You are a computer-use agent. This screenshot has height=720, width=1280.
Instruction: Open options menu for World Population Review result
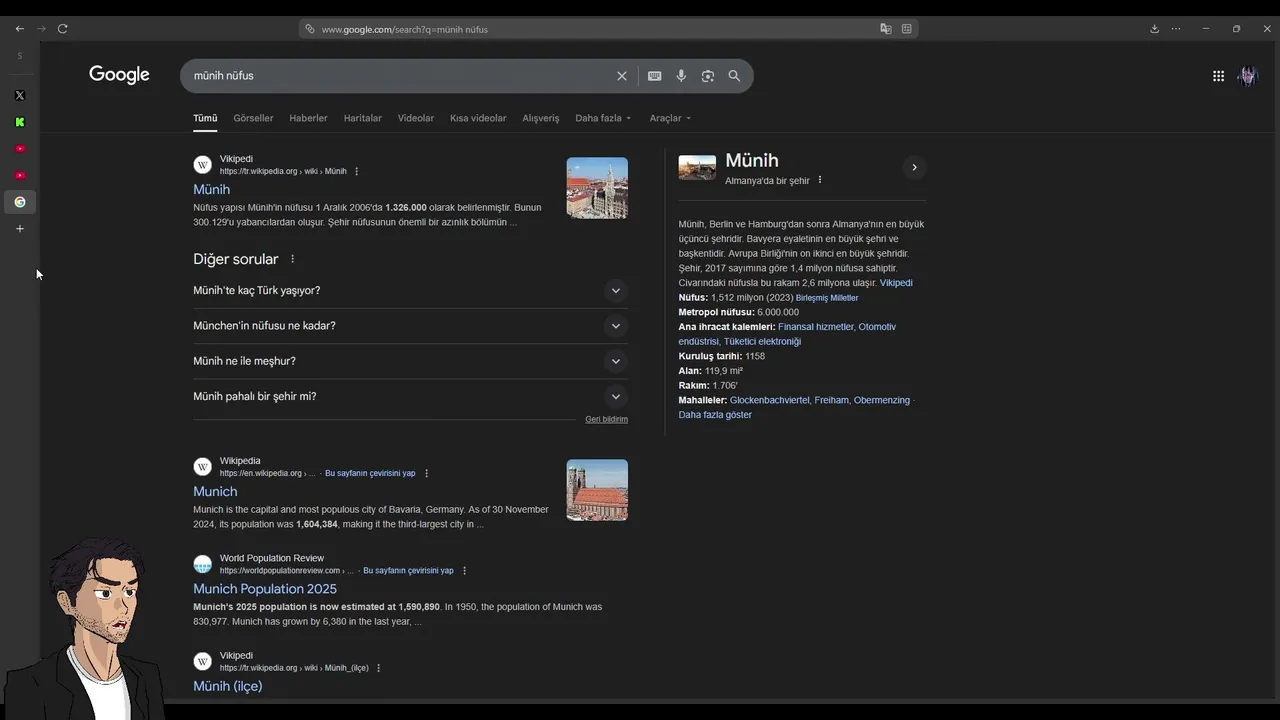pos(465,571)
